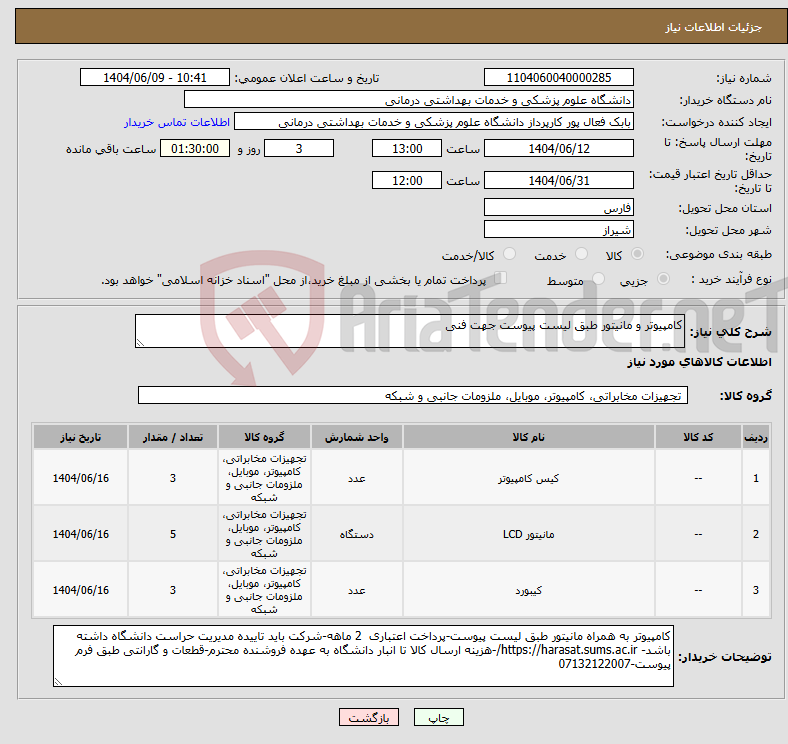788x744 pixels.
Task: Click the تعداد / مقدار column header
Action: tap(172, 437)
